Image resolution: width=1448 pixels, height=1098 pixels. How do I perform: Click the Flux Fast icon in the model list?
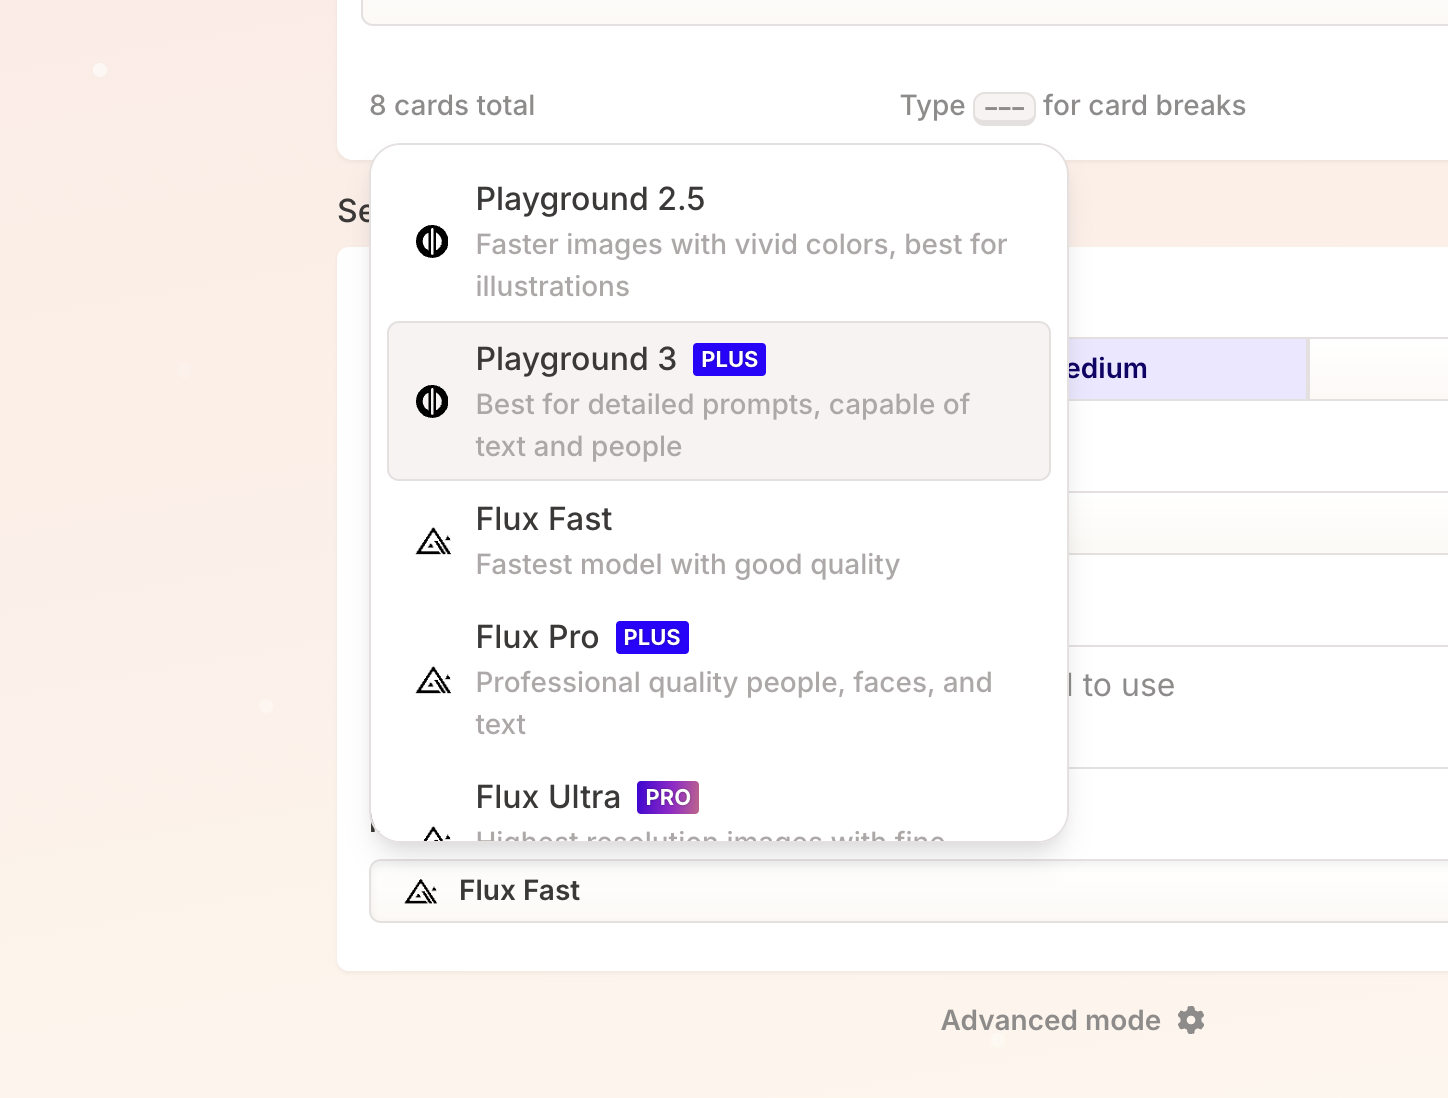(433, 542)
